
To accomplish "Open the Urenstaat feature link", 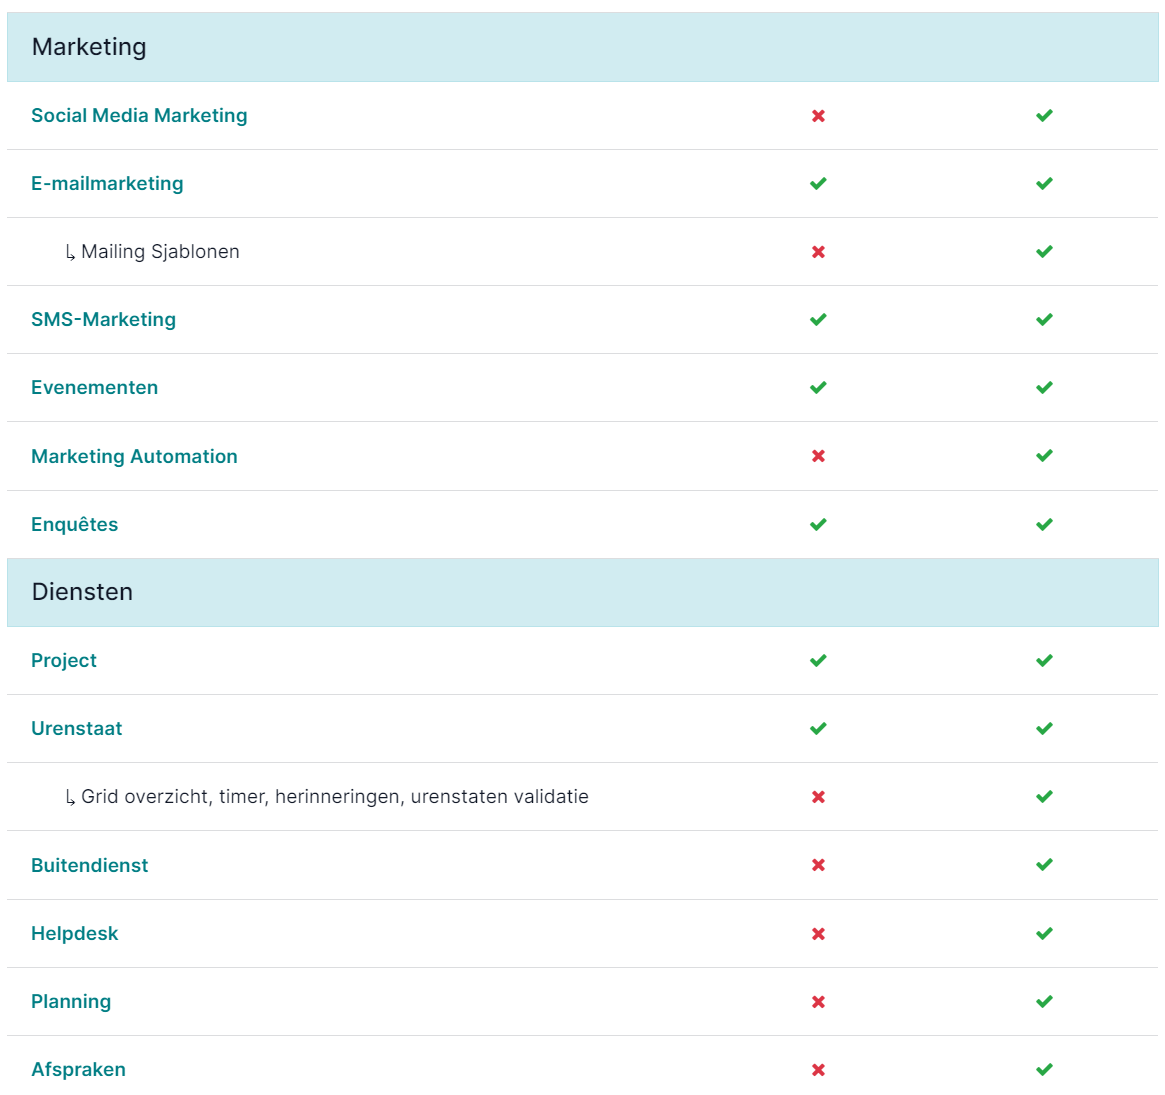I will [x=77, y=729].
